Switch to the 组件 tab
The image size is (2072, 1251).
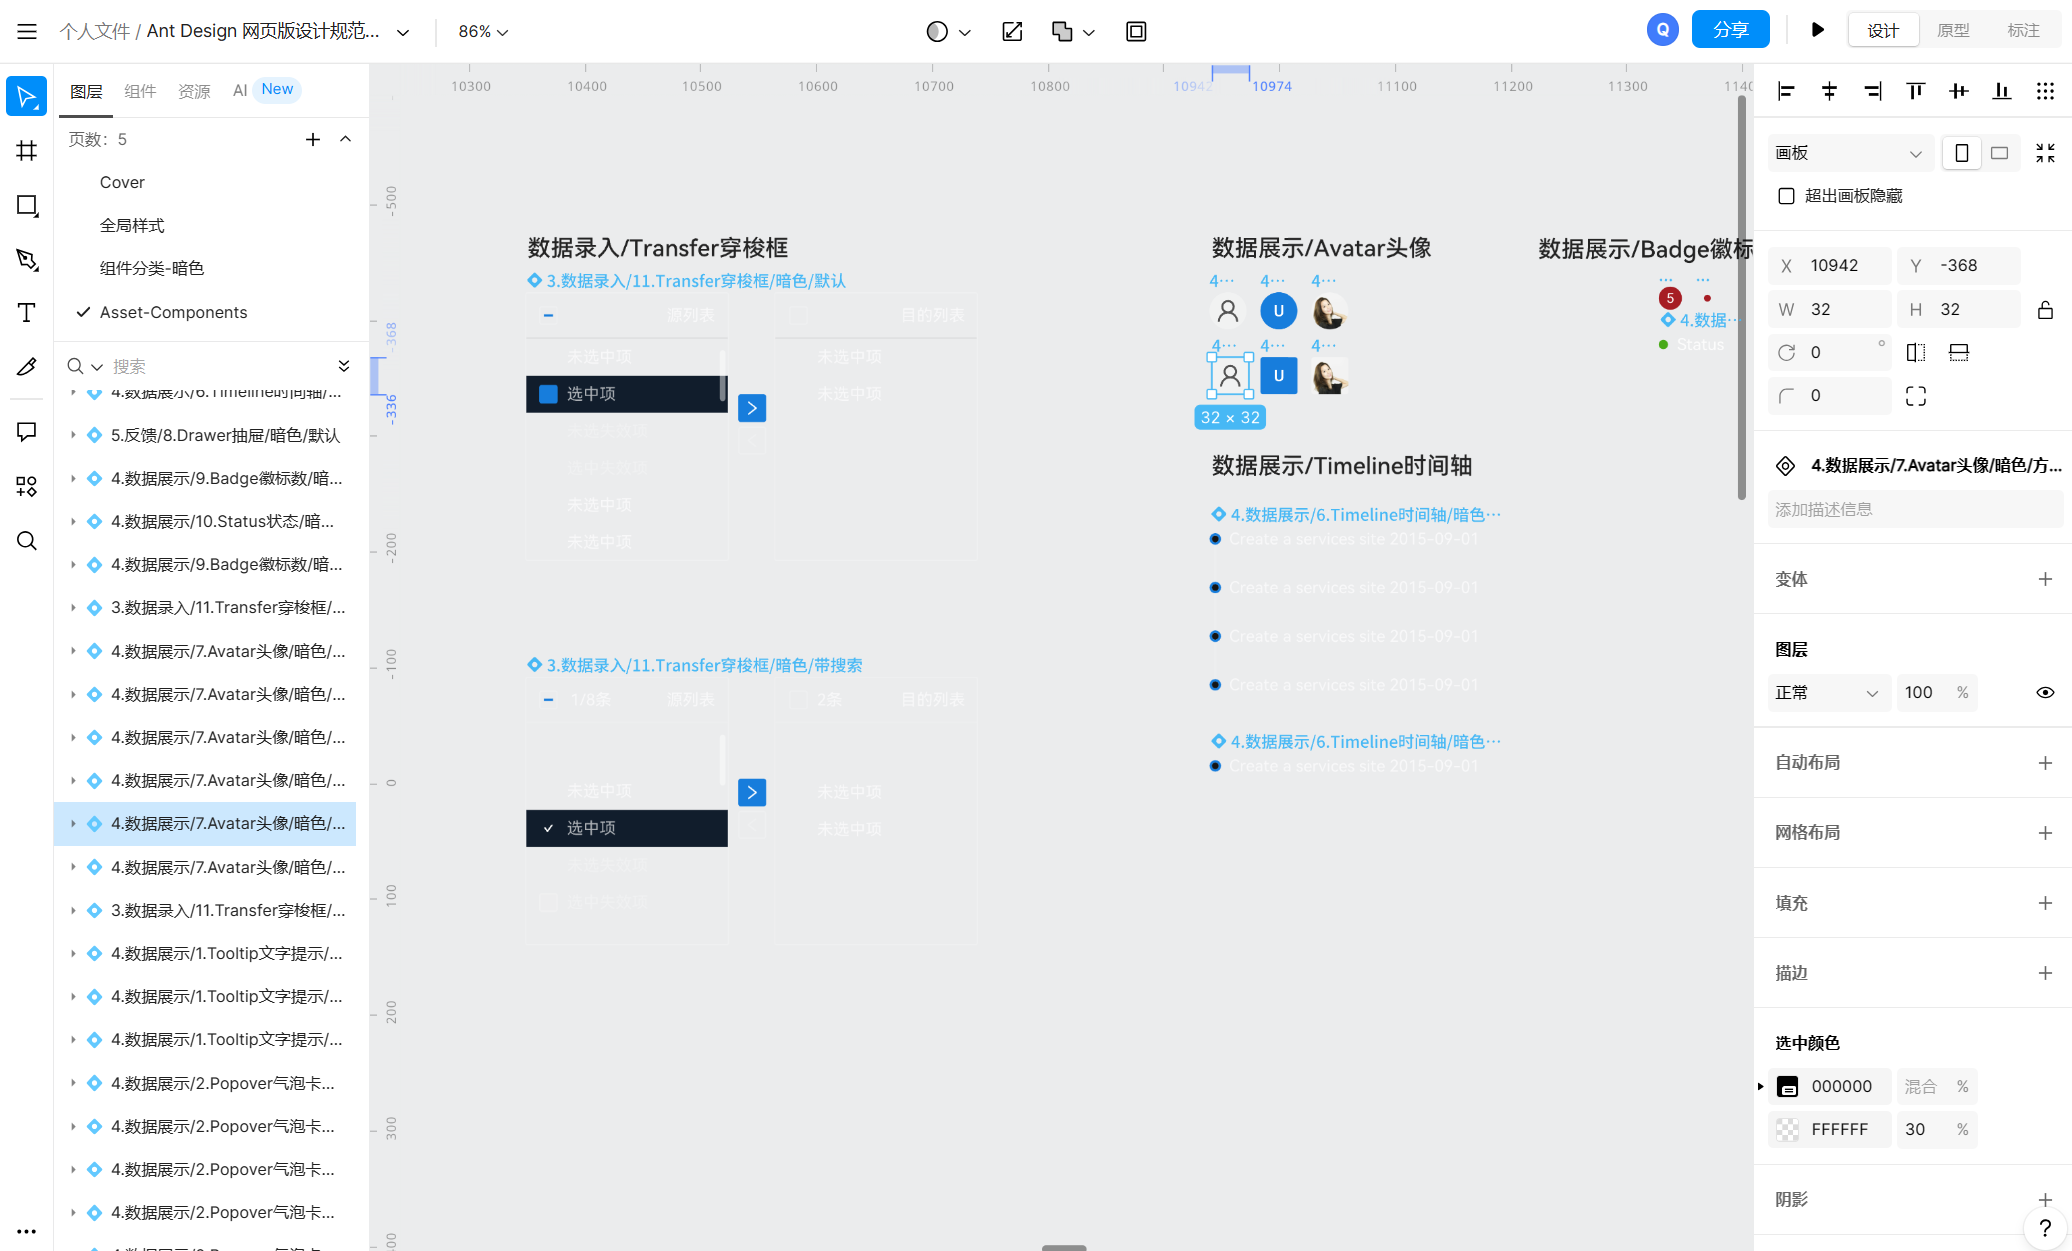(140, 91)
